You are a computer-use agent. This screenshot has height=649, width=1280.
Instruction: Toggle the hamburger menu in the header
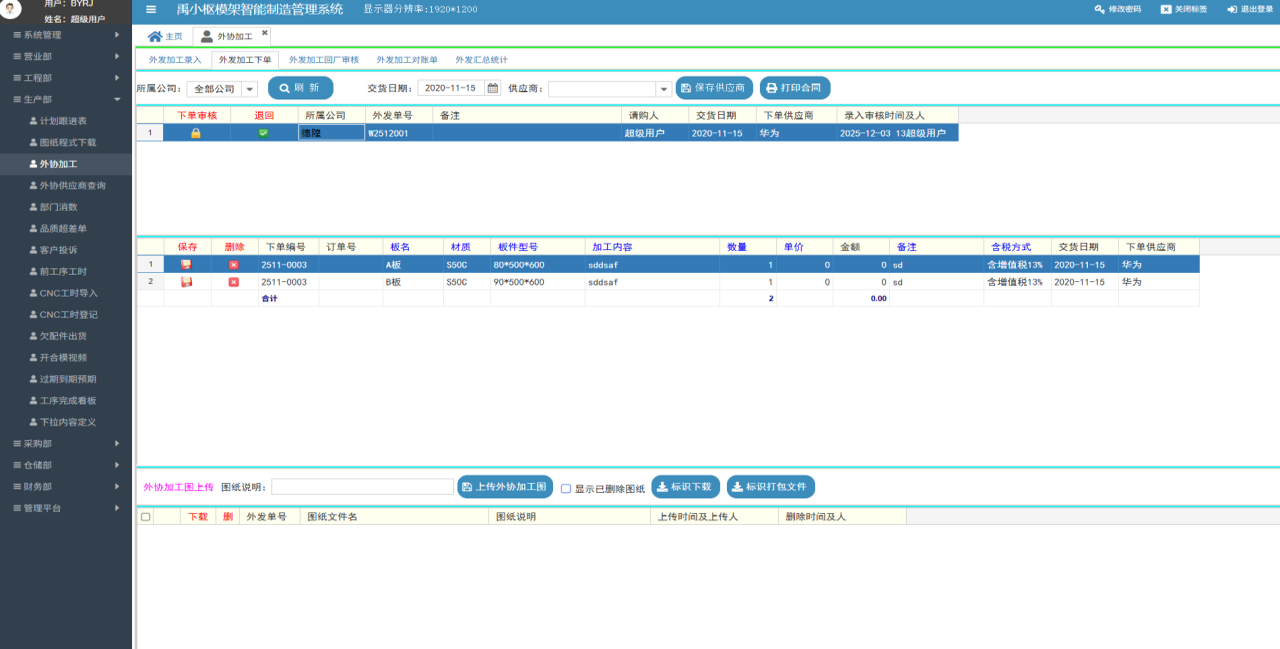[151, 9]
